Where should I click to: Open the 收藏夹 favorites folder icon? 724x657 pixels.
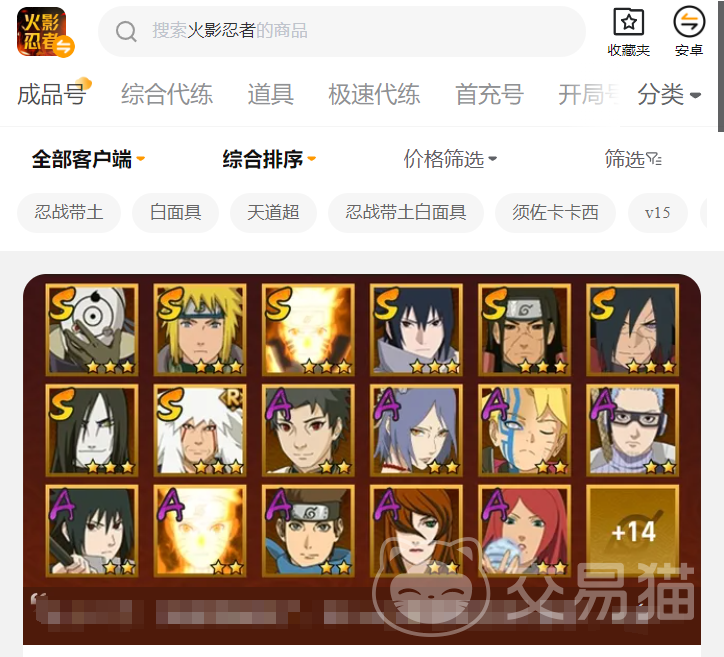(x=628, y=22)
